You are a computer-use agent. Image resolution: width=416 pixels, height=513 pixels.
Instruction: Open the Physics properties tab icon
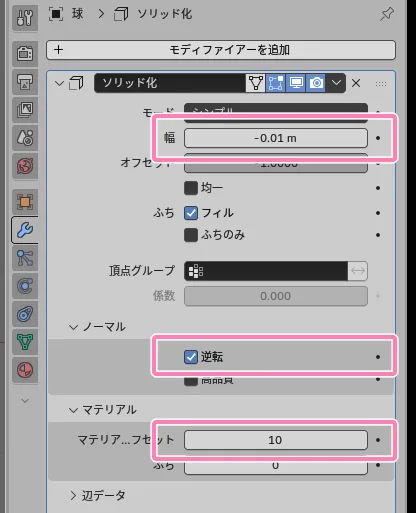pyautogui.click(x=25, y=286)
